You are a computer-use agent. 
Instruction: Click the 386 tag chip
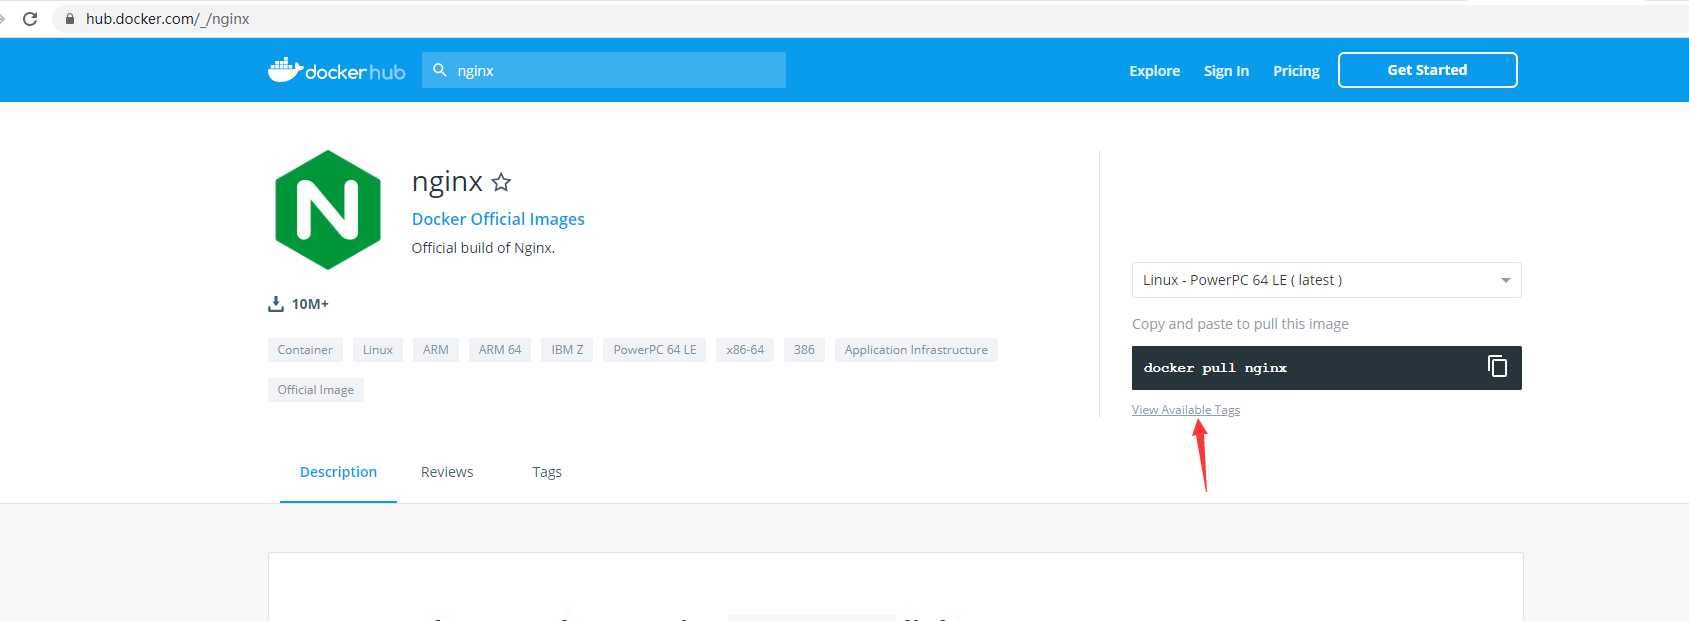804,350
